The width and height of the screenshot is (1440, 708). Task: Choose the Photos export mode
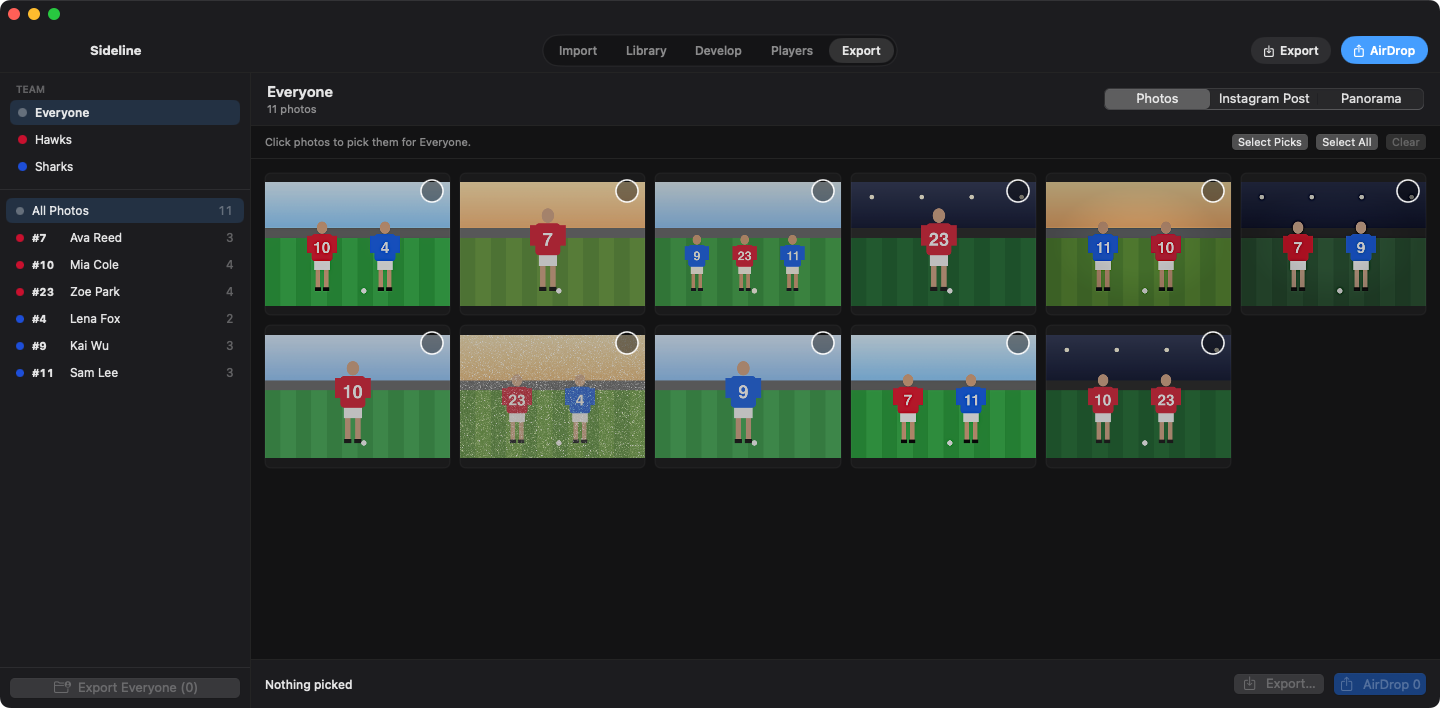coord(1157,99)
